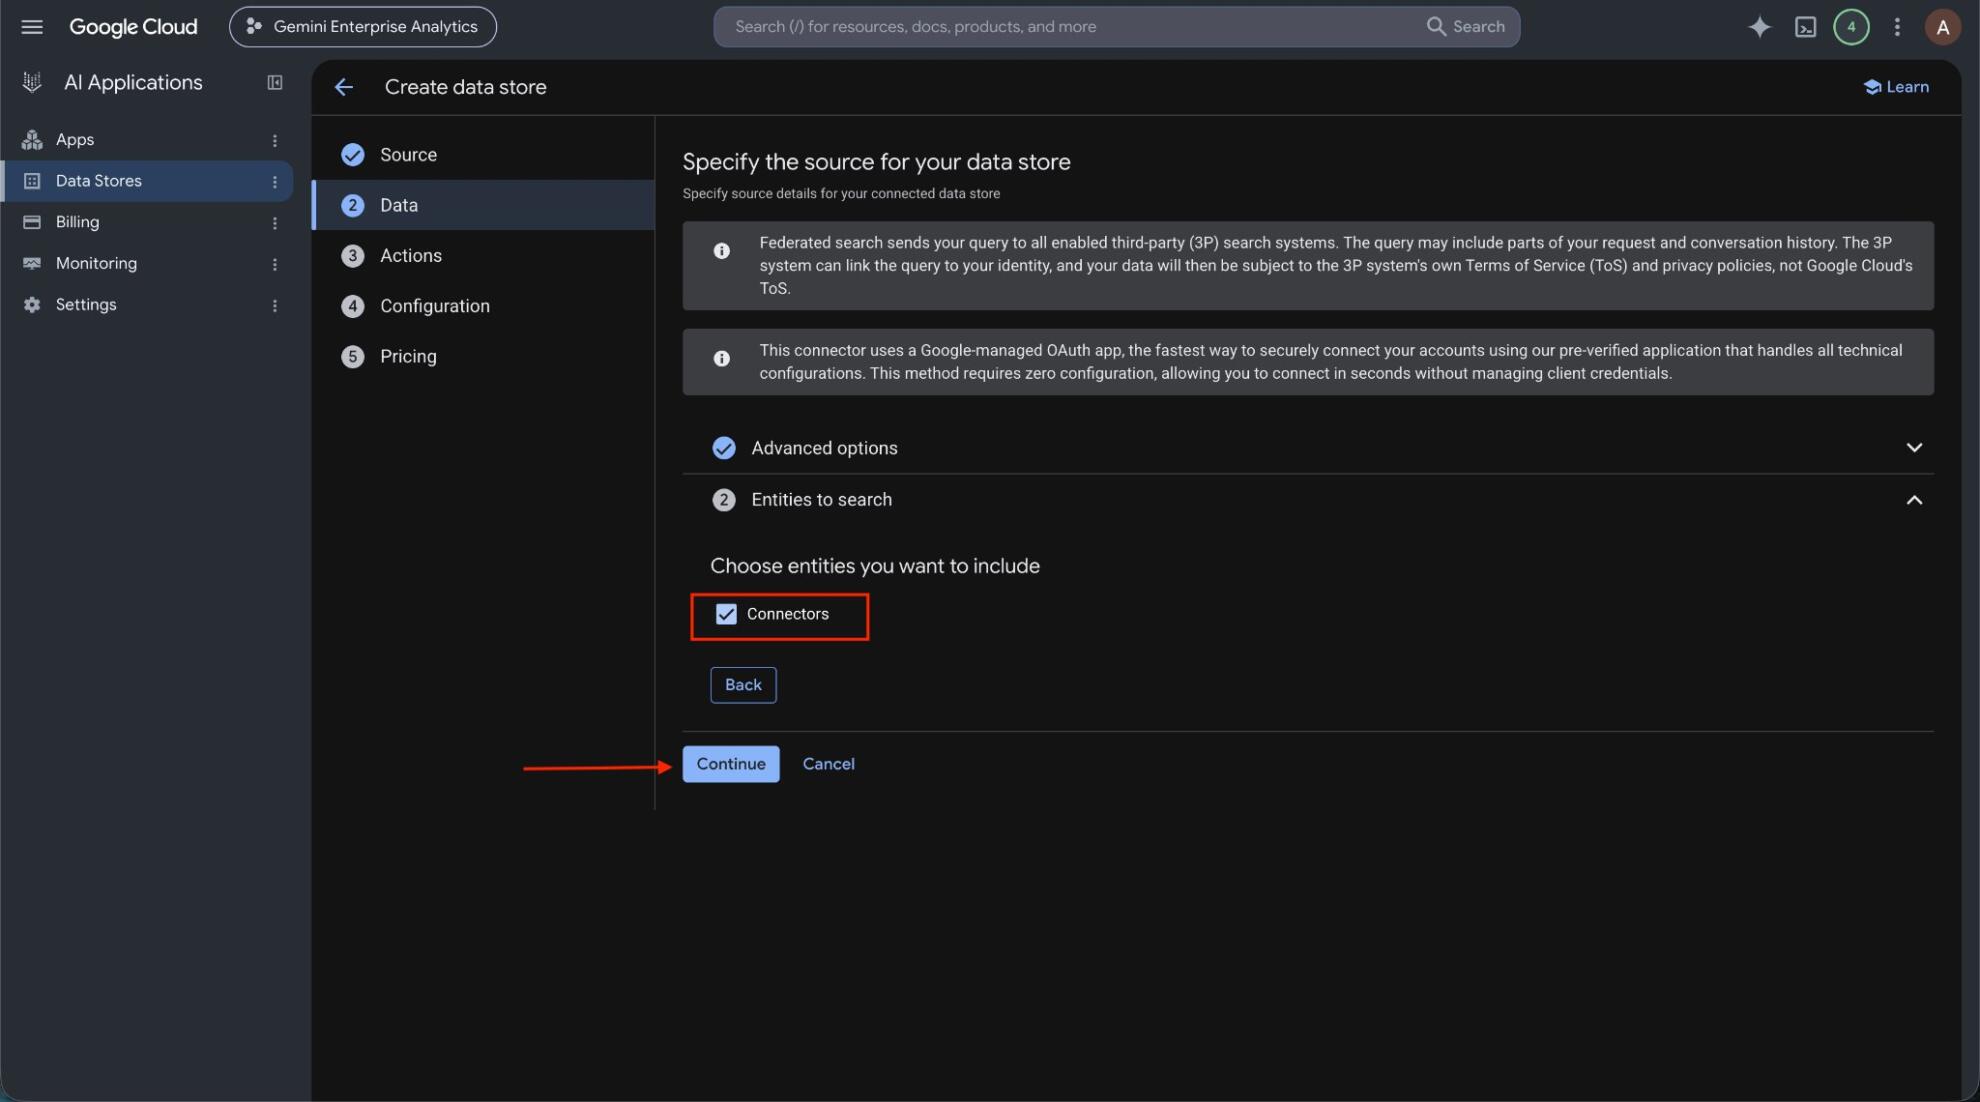Click the AI Applications product icon

click(x=32, y=83)
